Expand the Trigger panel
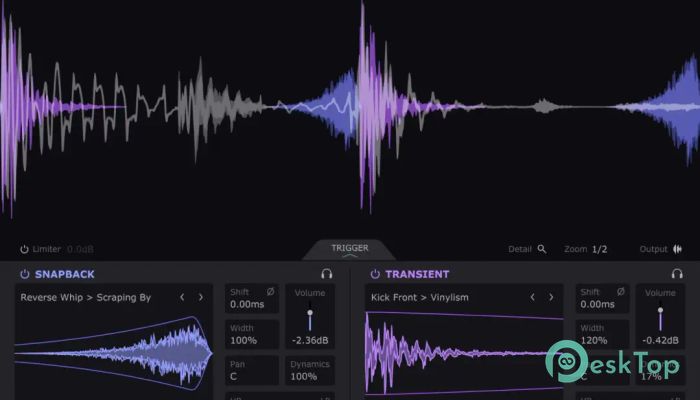This screenshot has height=400, width=700. [x=350, y=250]
